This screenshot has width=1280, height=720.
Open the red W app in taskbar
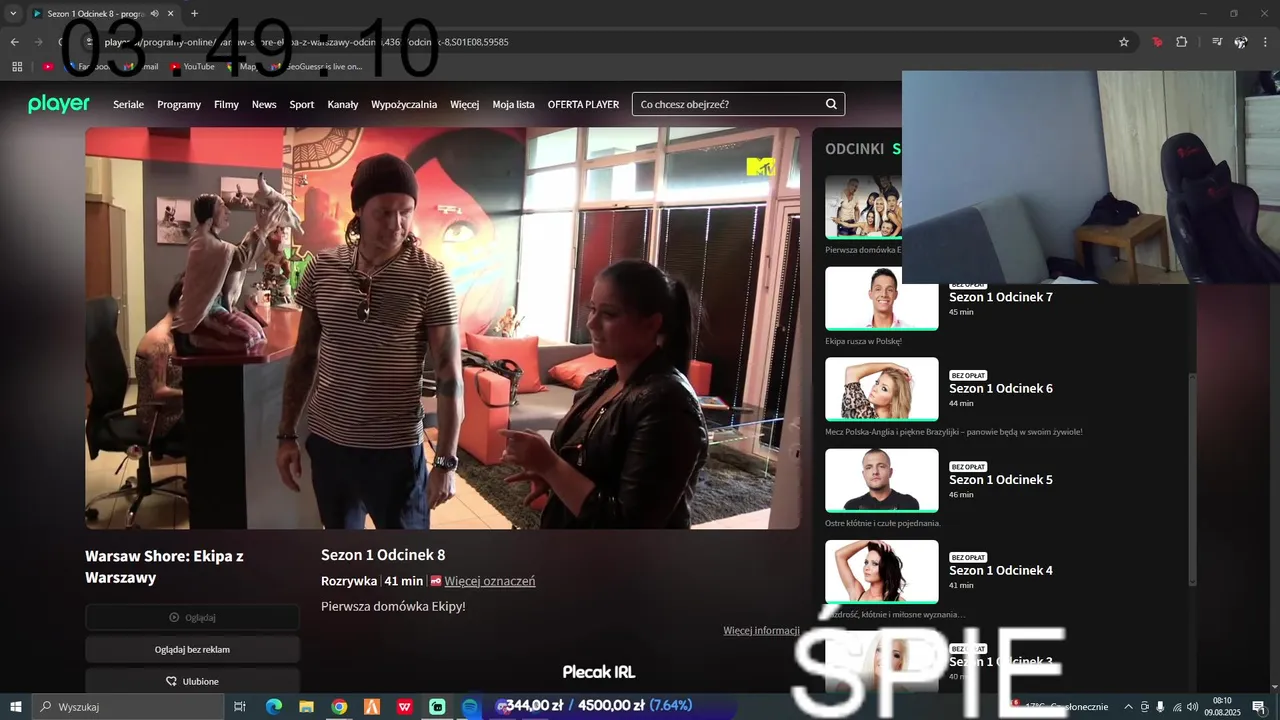point(405,707)
